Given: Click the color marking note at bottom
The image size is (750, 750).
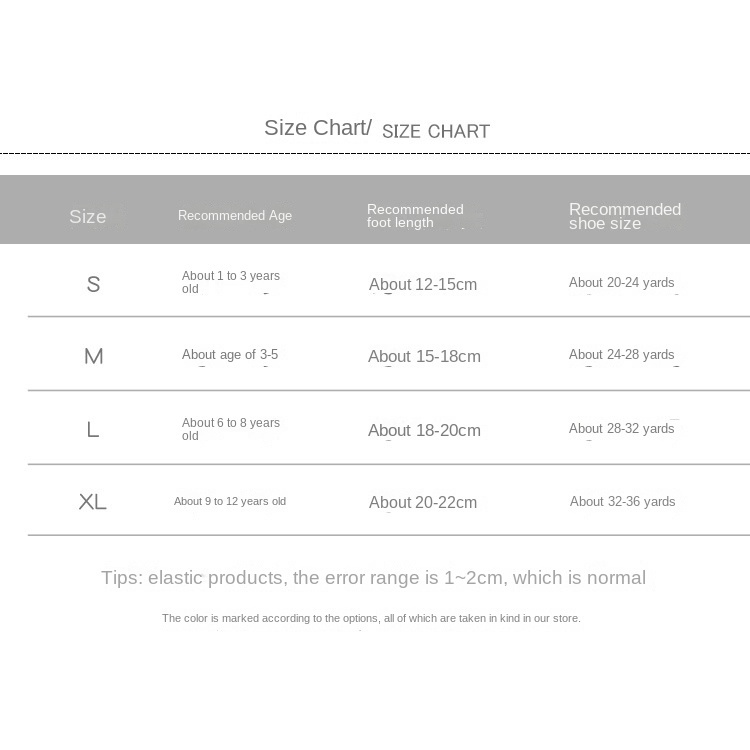Looking at the screenshot, I should [x=371, y=619].
